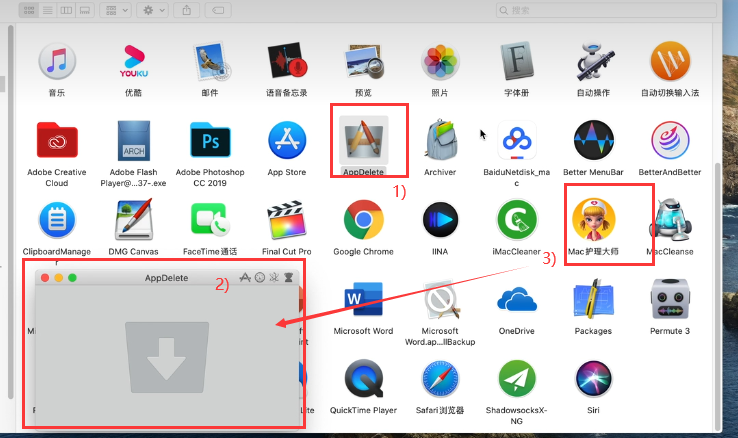Select the Packages app icon

point(594,299)
